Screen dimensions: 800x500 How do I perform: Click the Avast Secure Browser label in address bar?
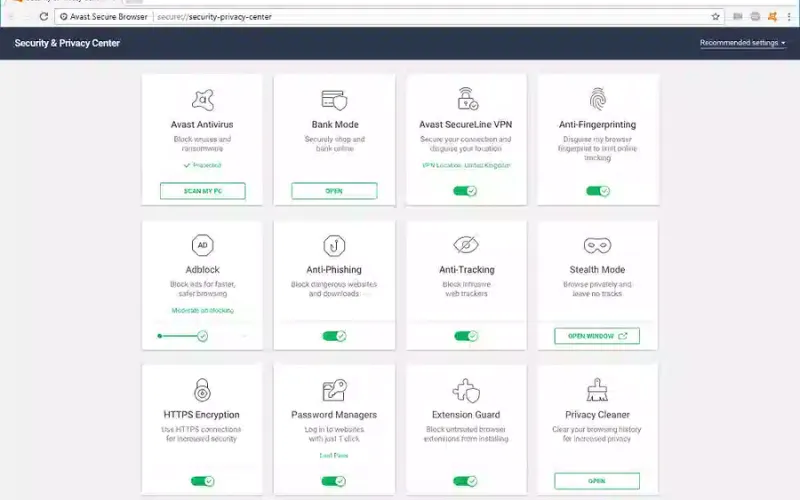108,16
